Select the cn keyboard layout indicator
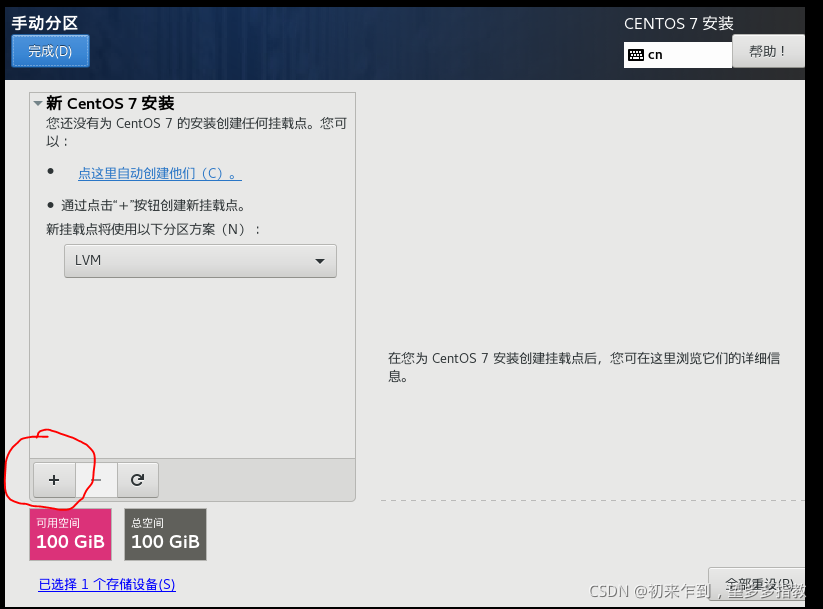 pyautogui.click(x=678, y=55)
